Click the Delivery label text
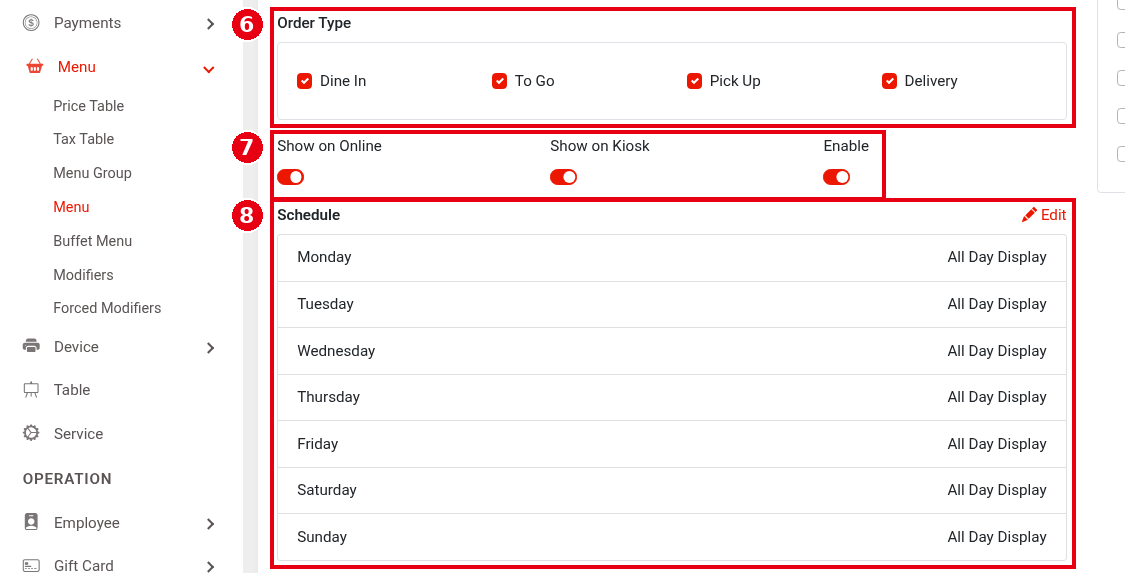This screenshot has height=573, width=1125. (x=931, y=81)
